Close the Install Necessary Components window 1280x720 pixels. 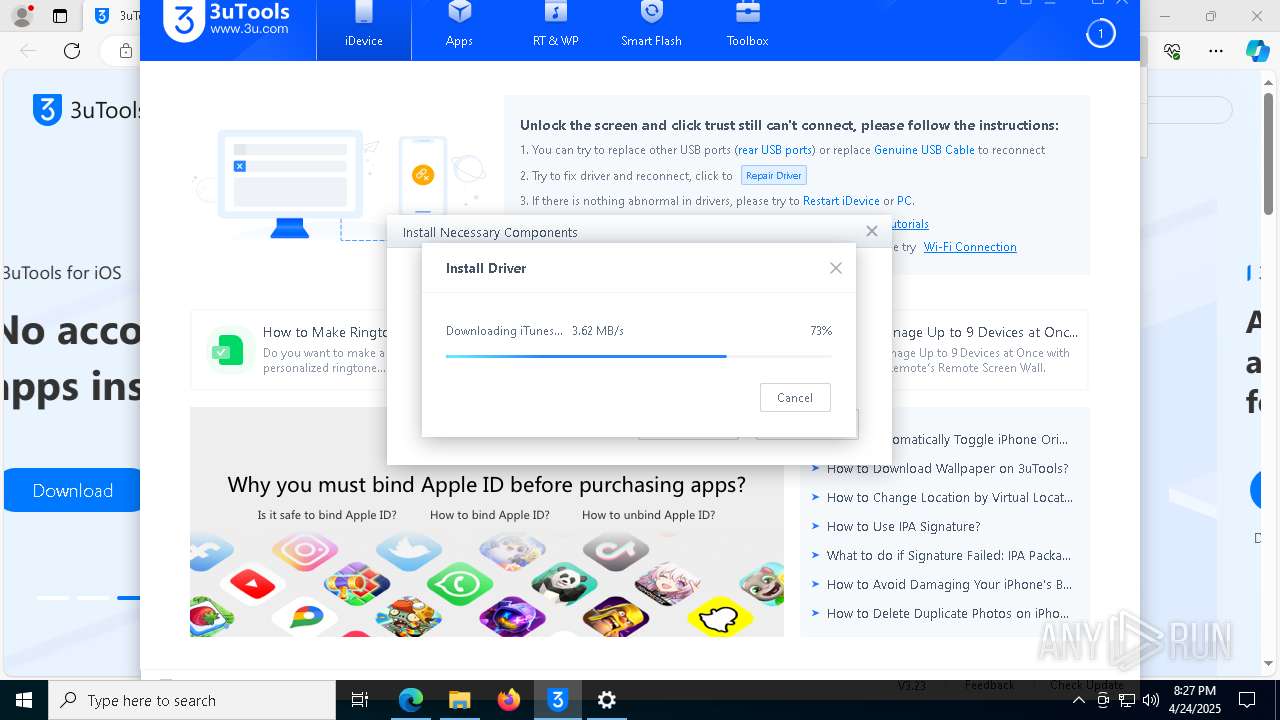[x=872, y=231]
